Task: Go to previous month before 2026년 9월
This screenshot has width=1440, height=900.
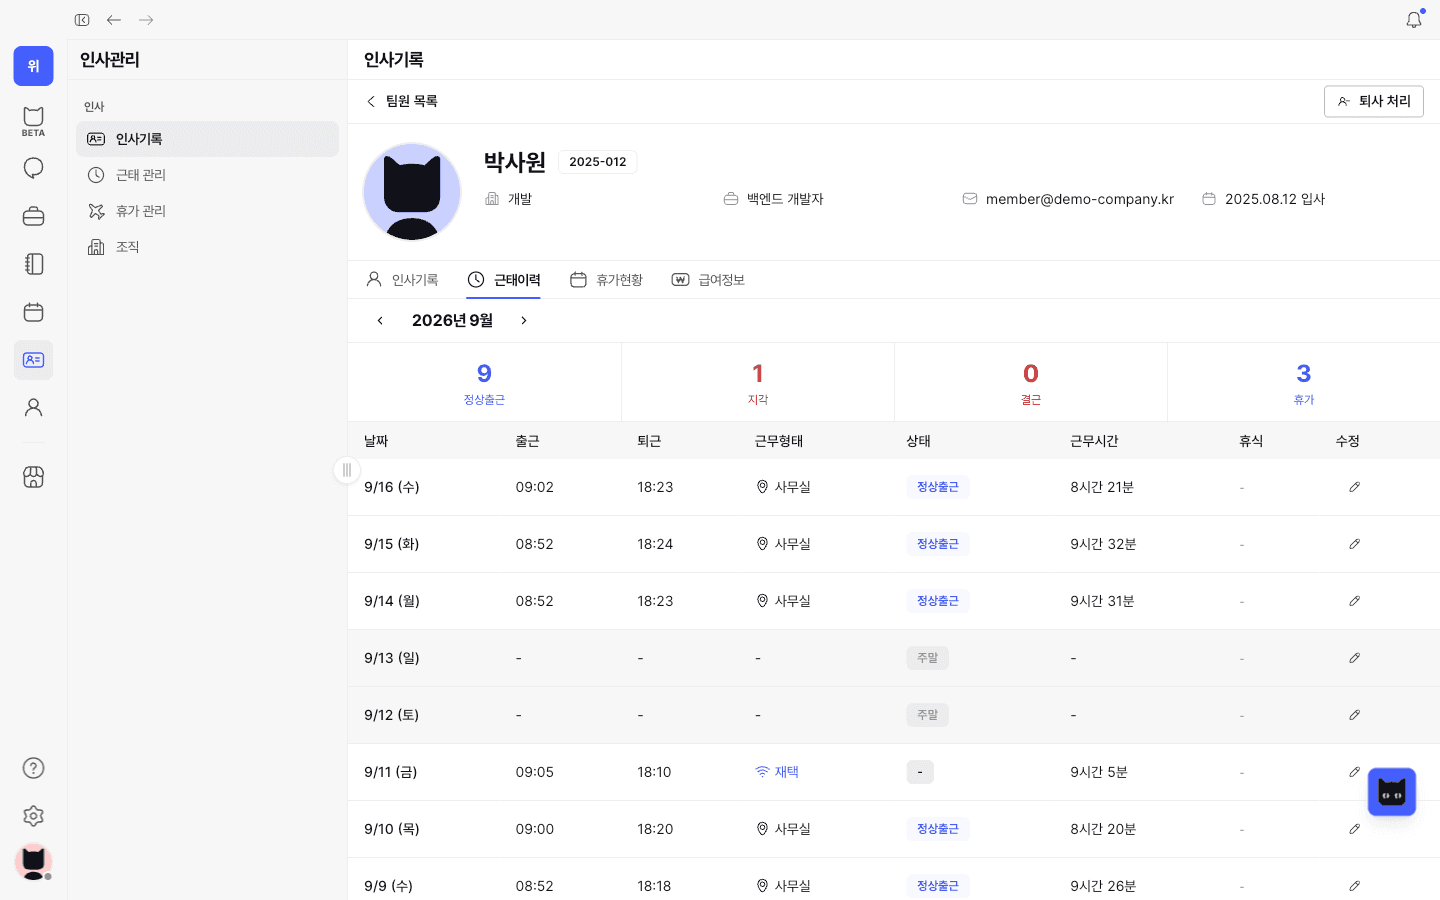Action: pos(380,321)
